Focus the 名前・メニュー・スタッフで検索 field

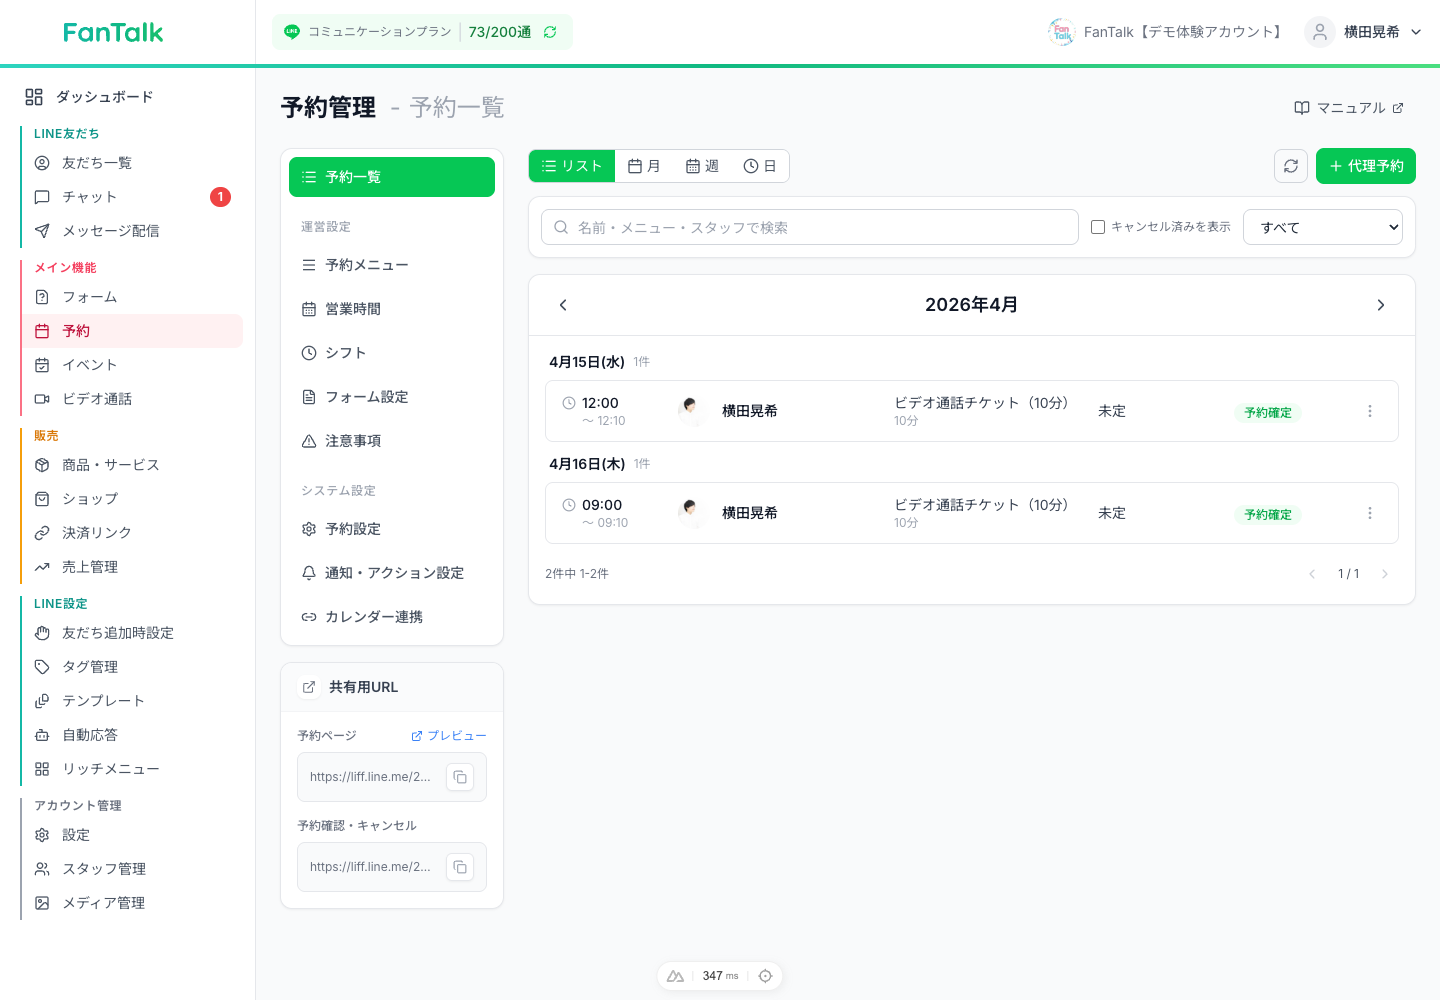tap(810, 227)
